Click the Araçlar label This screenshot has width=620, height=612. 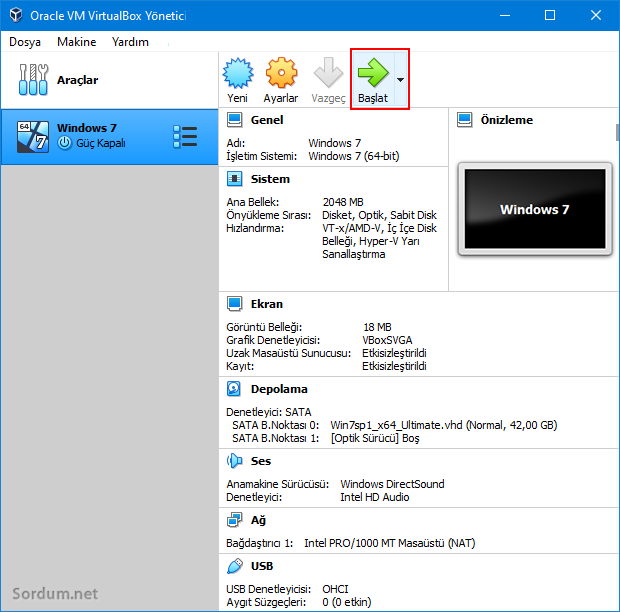point(78,80)
